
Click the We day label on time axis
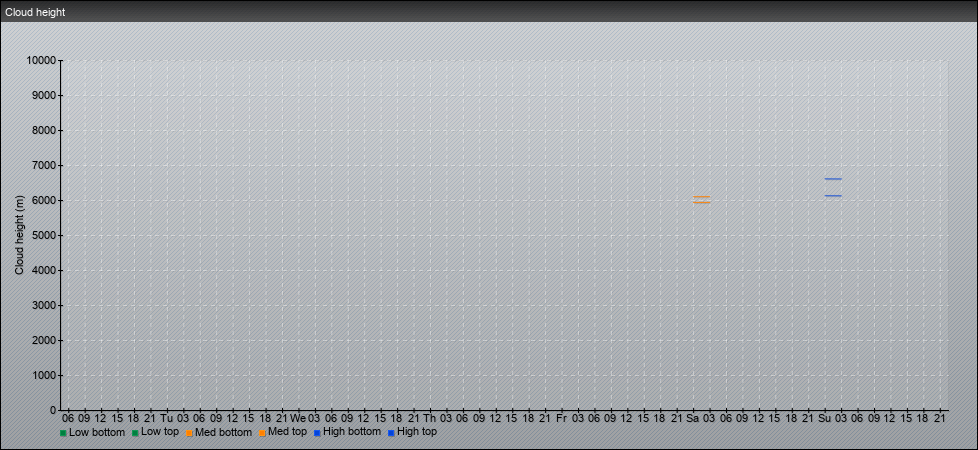(x=298, y=418)
